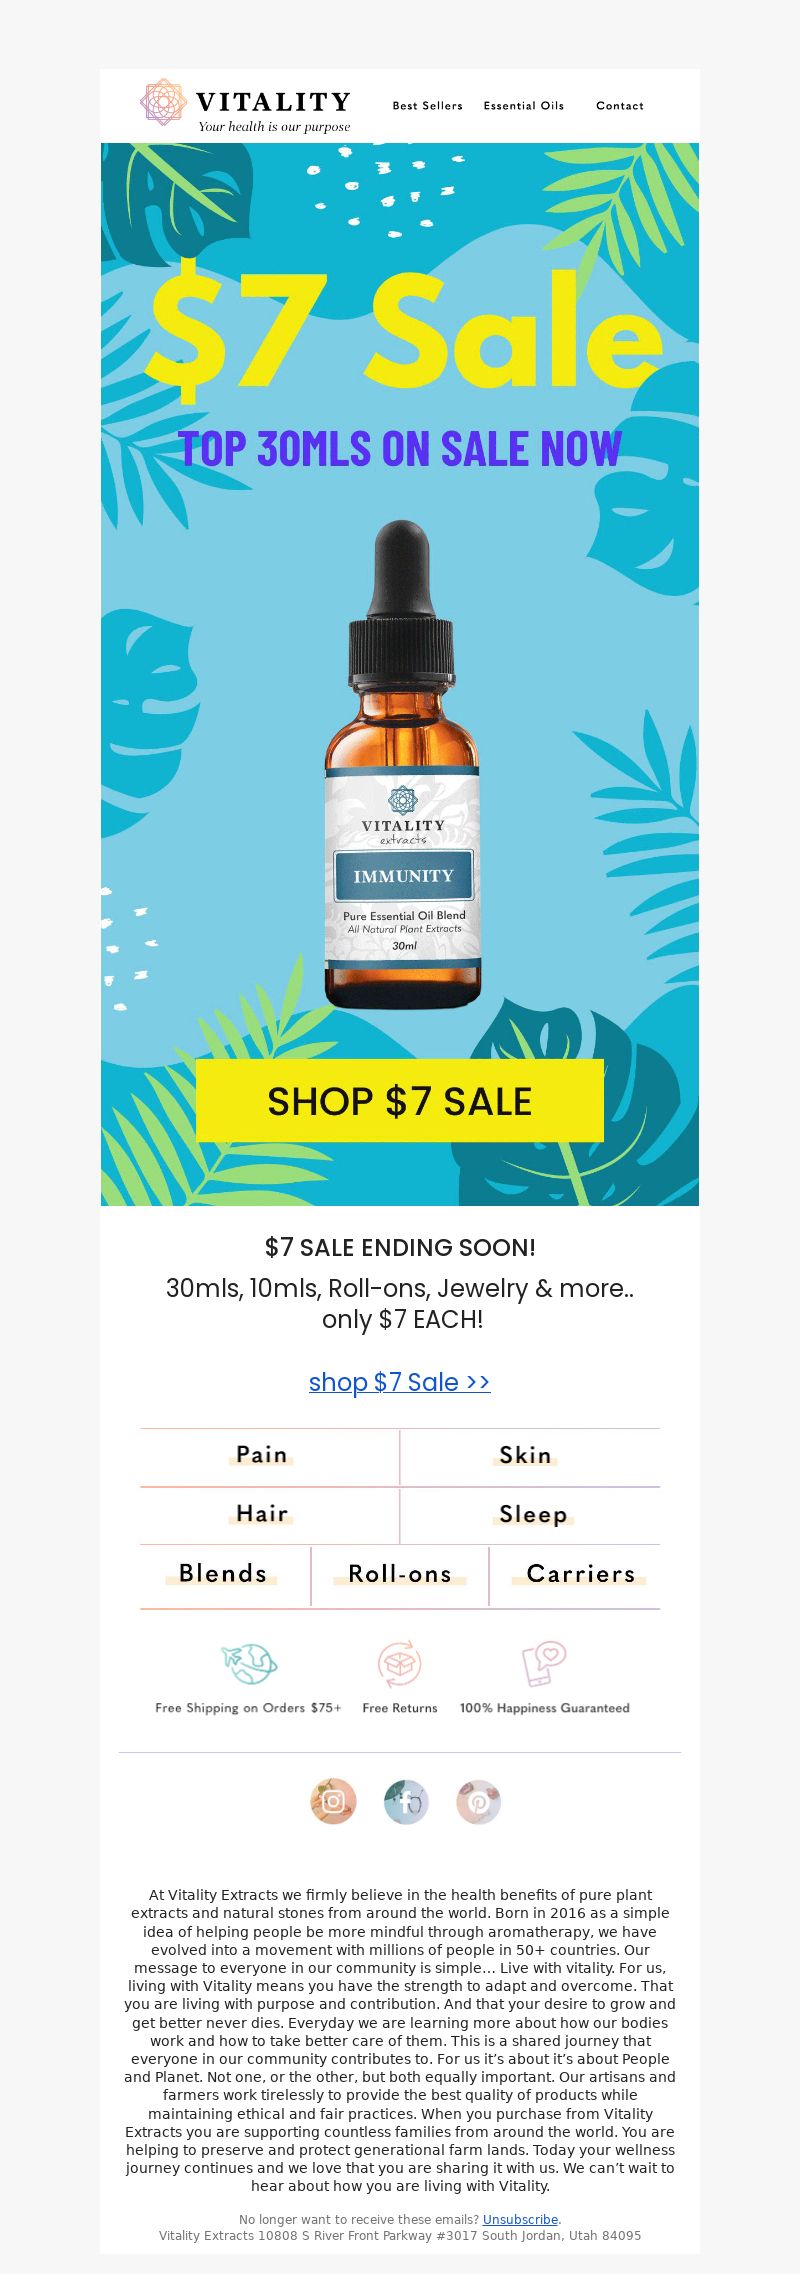Select the Skin category
Screen dimensions: 800x2274
(526, 1455)
